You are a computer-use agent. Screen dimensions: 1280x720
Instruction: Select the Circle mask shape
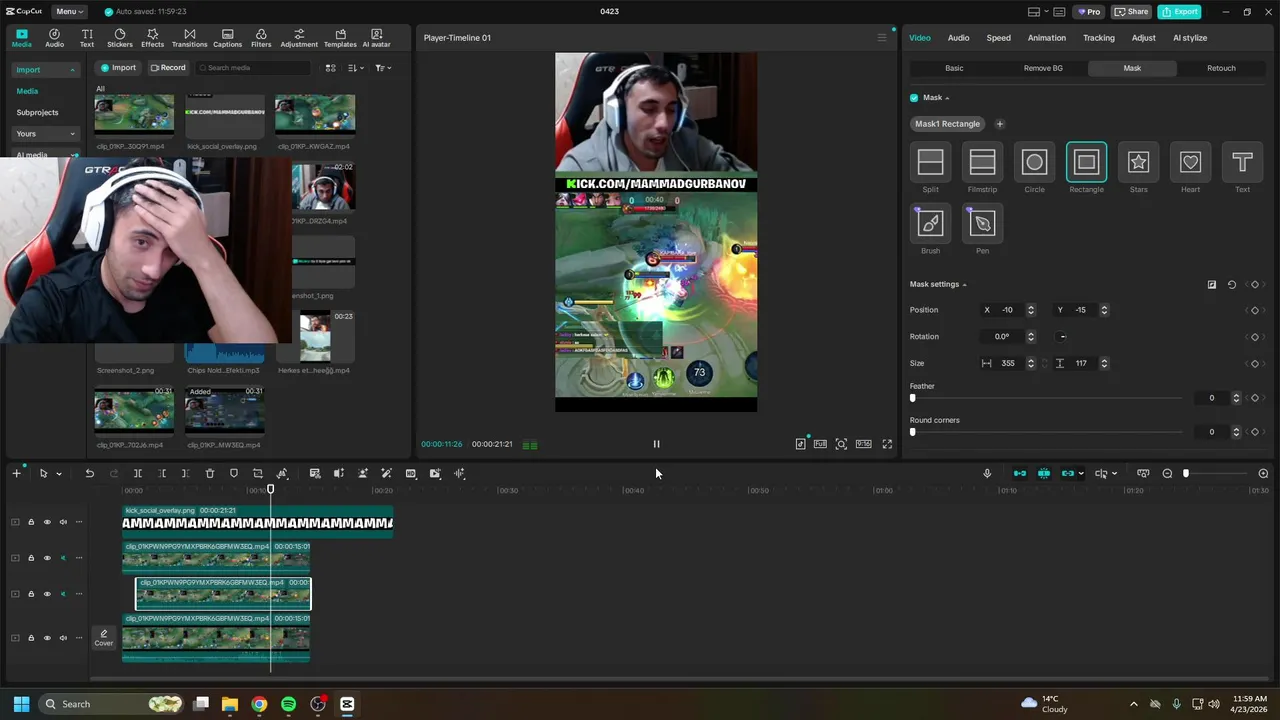pos(1034,162)
